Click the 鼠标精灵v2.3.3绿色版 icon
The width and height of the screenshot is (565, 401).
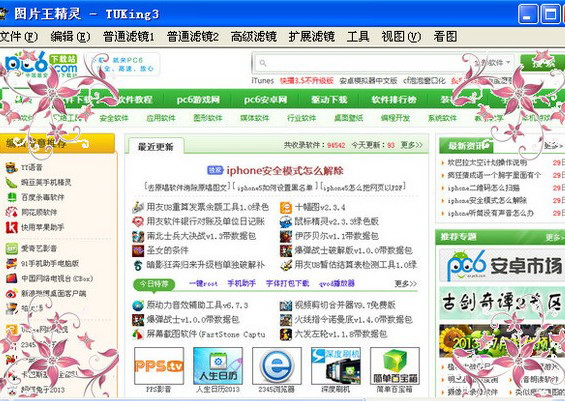pos(286,222)
